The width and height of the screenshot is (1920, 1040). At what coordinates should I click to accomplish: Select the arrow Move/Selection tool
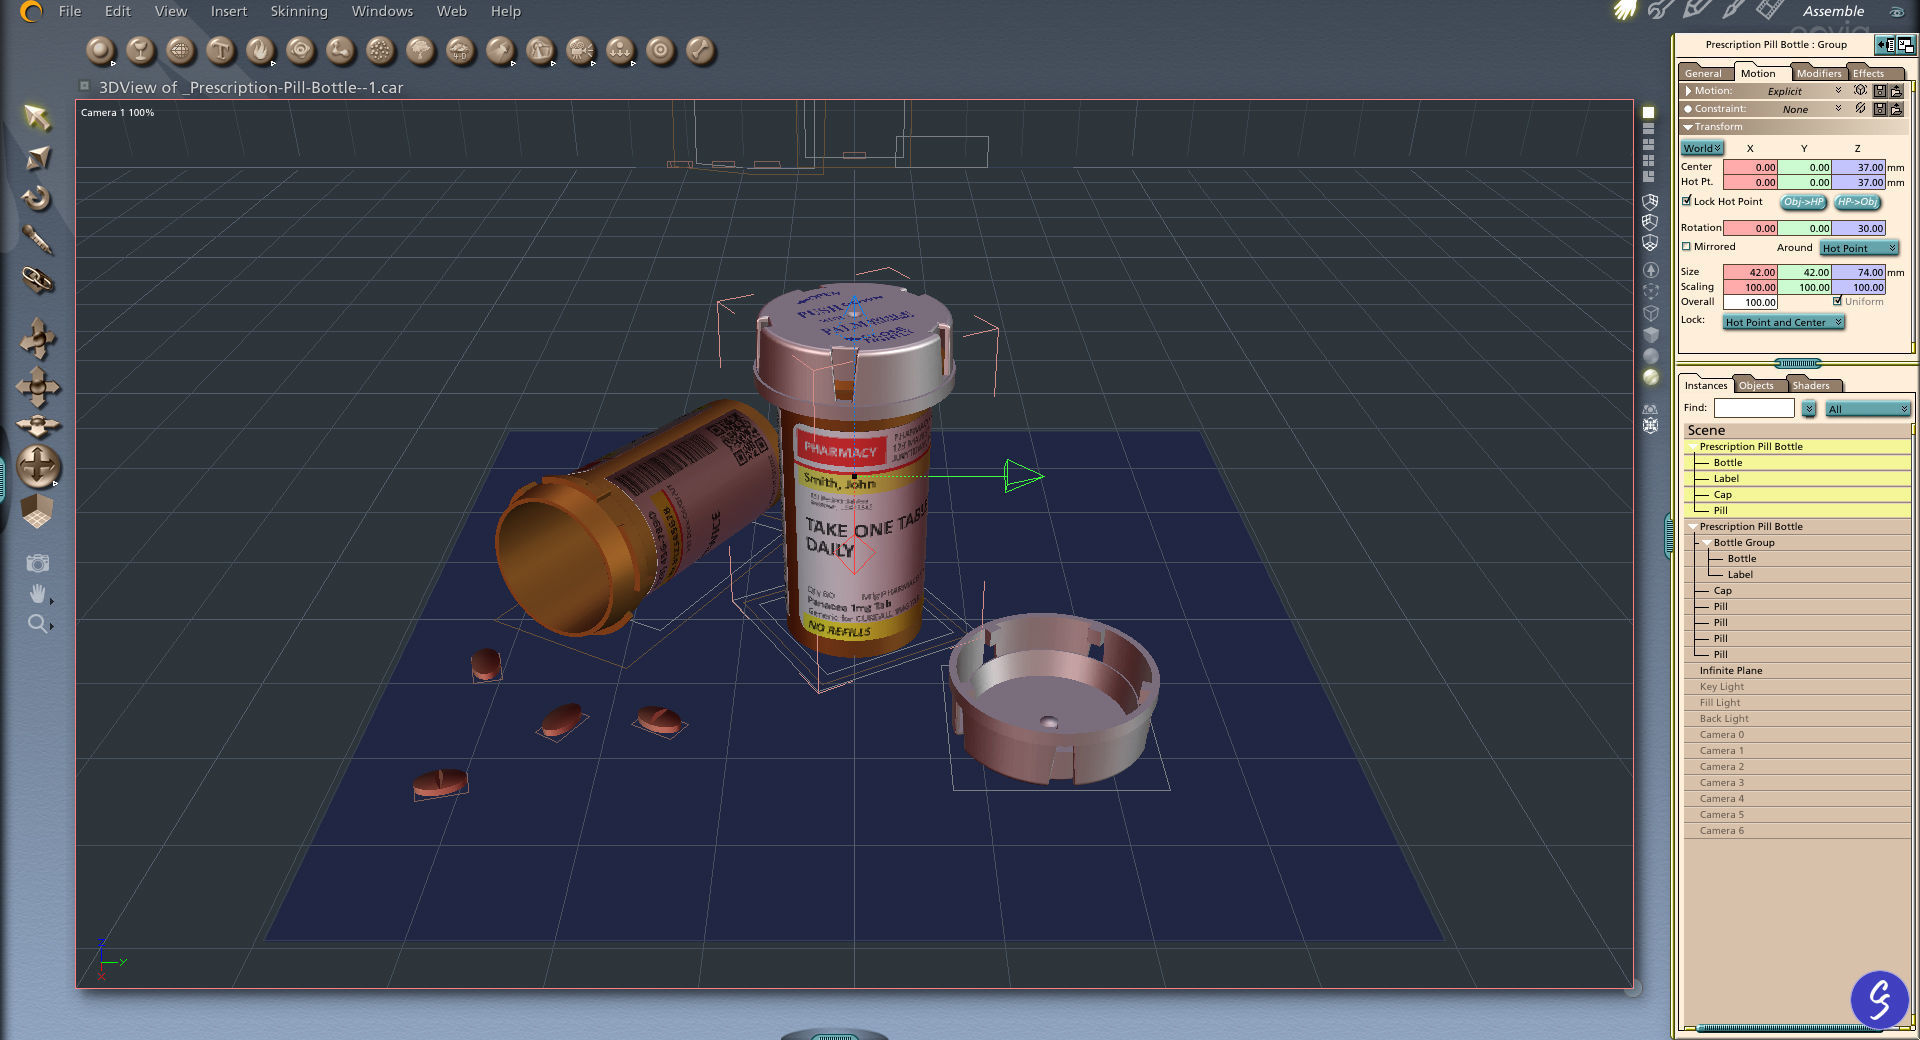coord(37,117)
